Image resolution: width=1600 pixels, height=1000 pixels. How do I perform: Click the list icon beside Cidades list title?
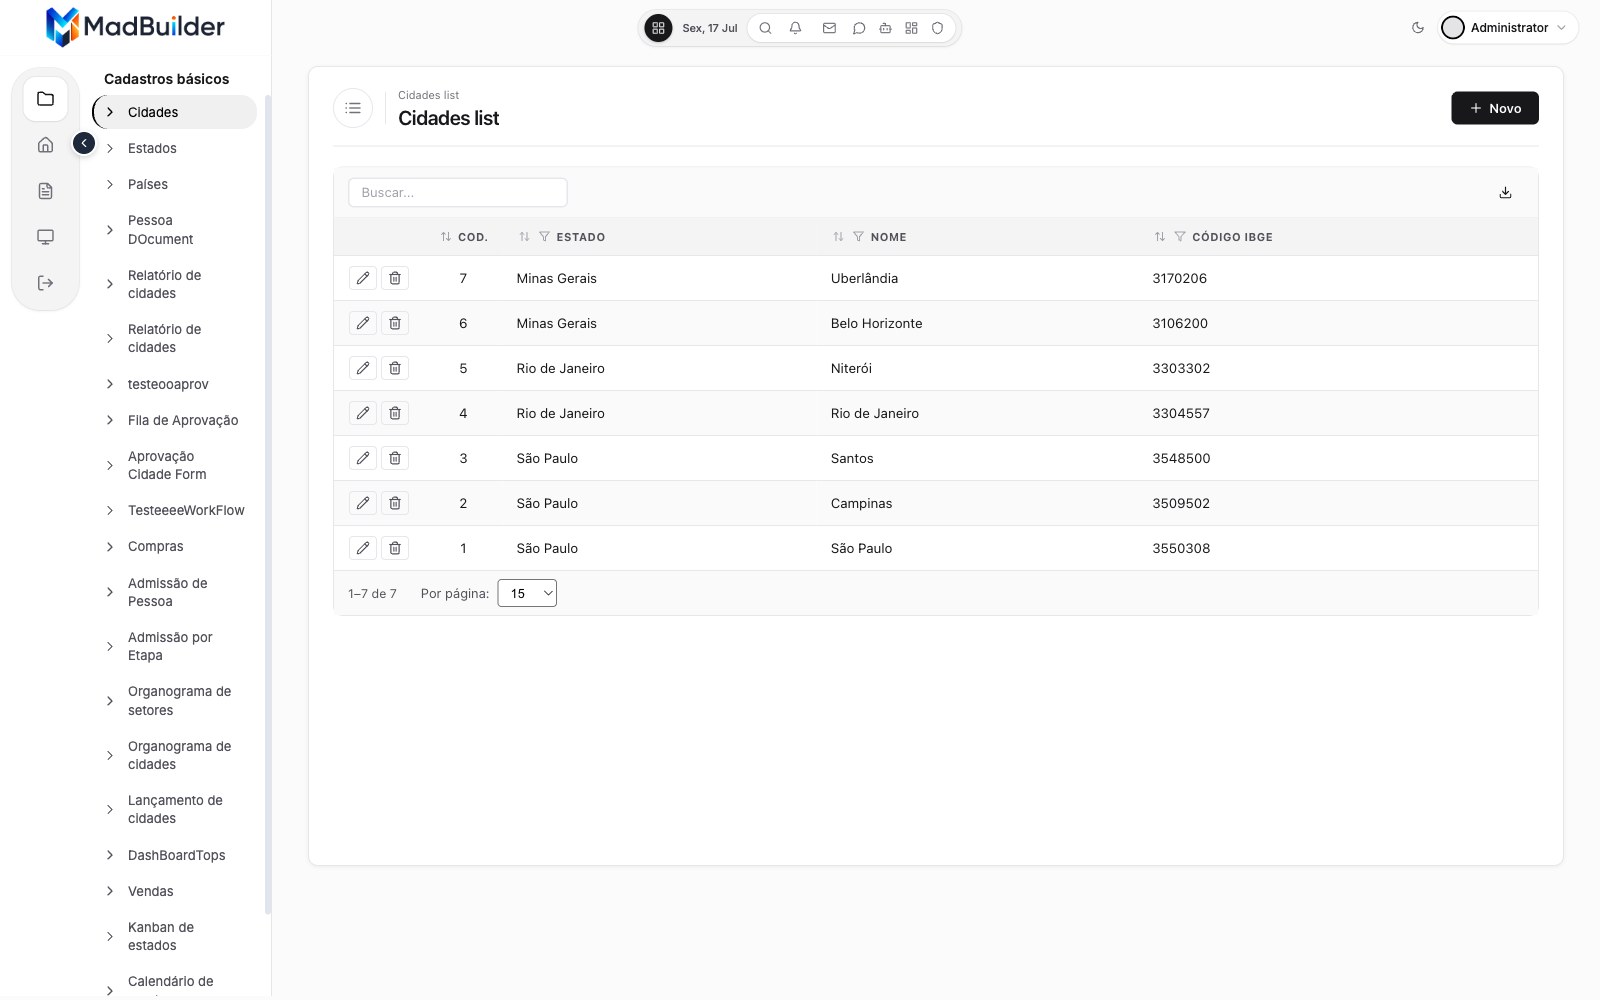(x=353, y=108)
